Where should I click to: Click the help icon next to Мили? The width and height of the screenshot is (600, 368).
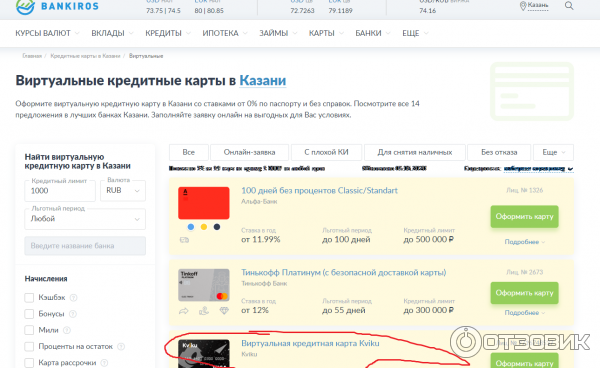[67, 330]
